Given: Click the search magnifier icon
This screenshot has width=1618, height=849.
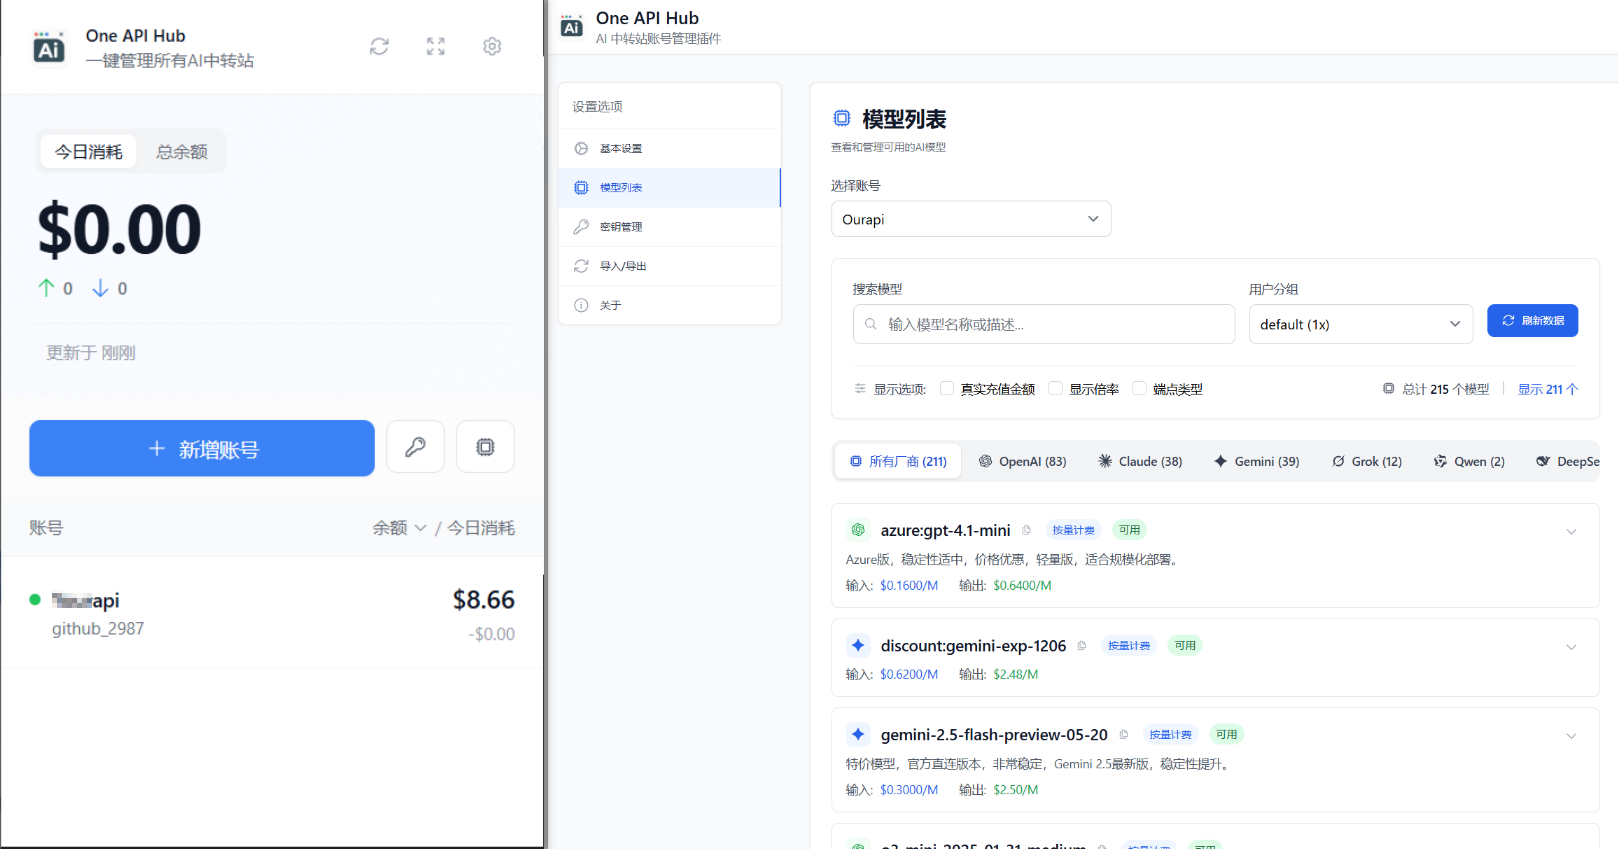Looking at the screenshot, I should 871,324.
